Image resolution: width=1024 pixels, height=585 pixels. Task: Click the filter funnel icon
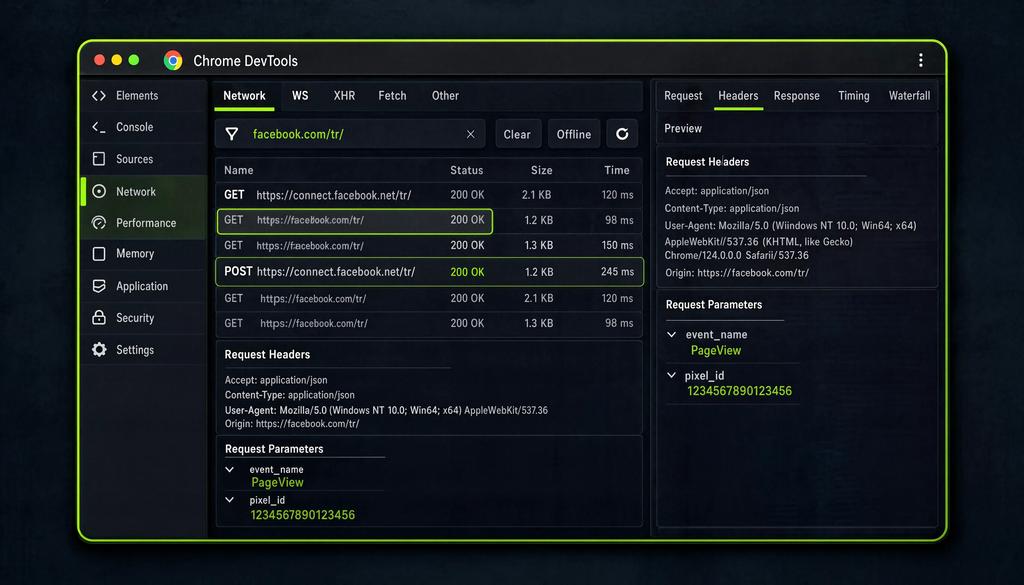pyautogui.click(x=232, y=134)
